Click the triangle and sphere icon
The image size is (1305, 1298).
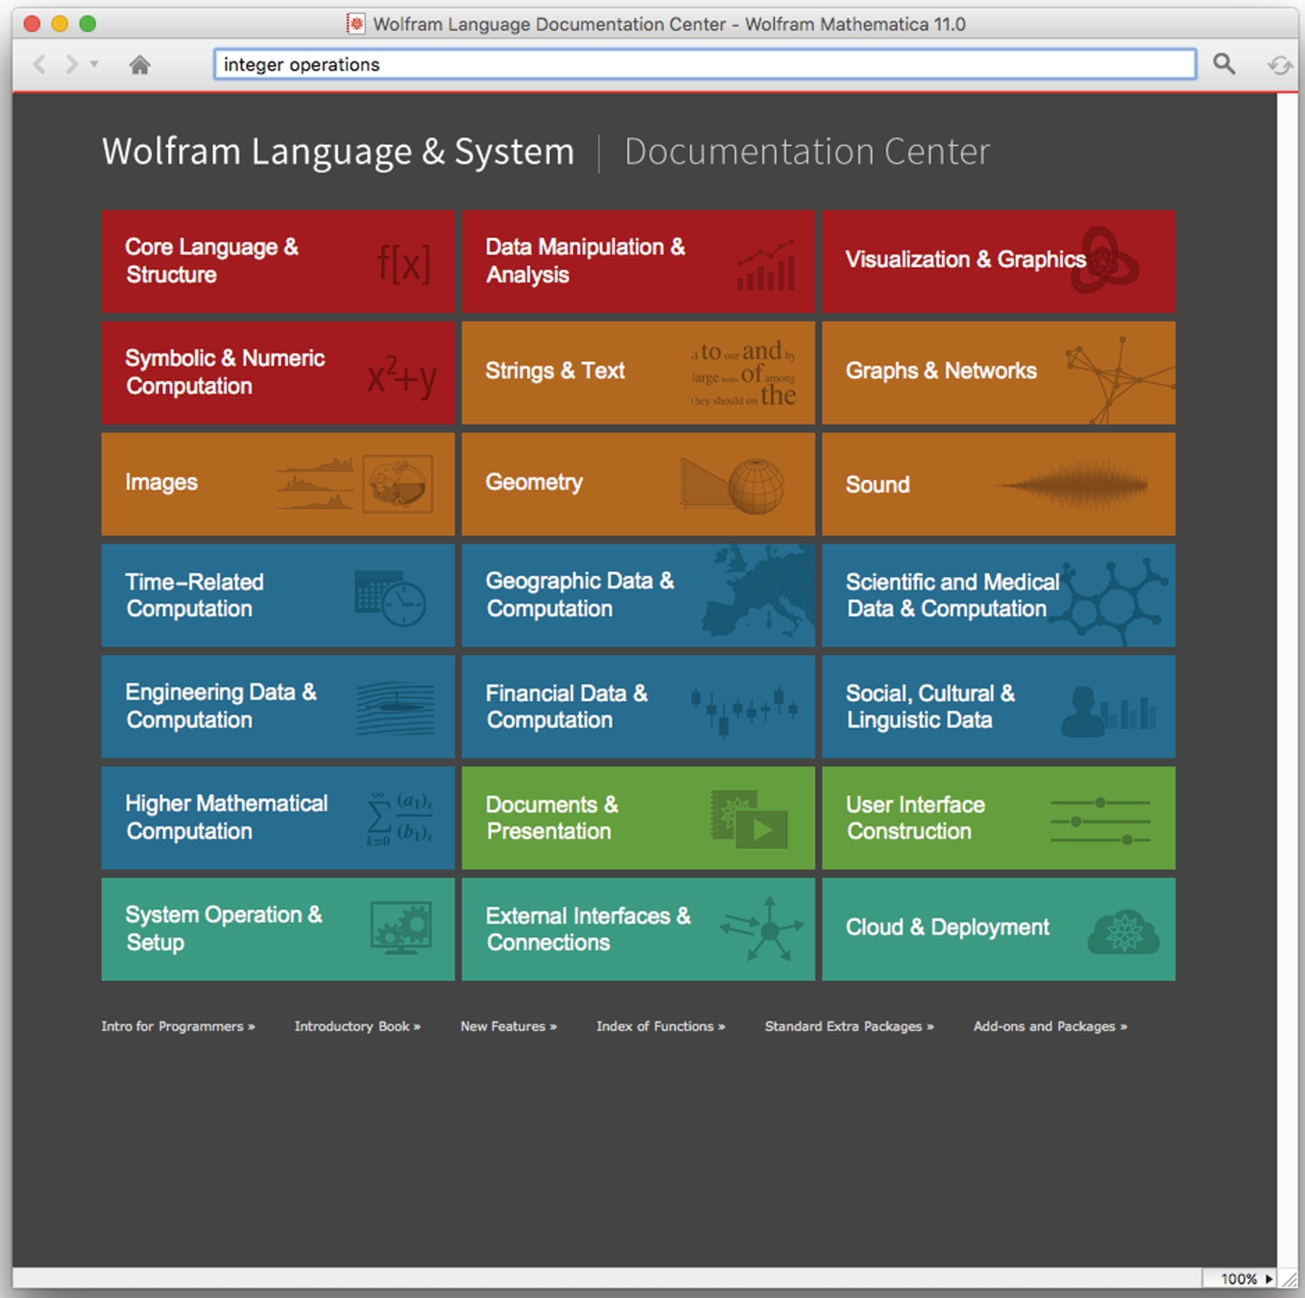click(732, 485)
